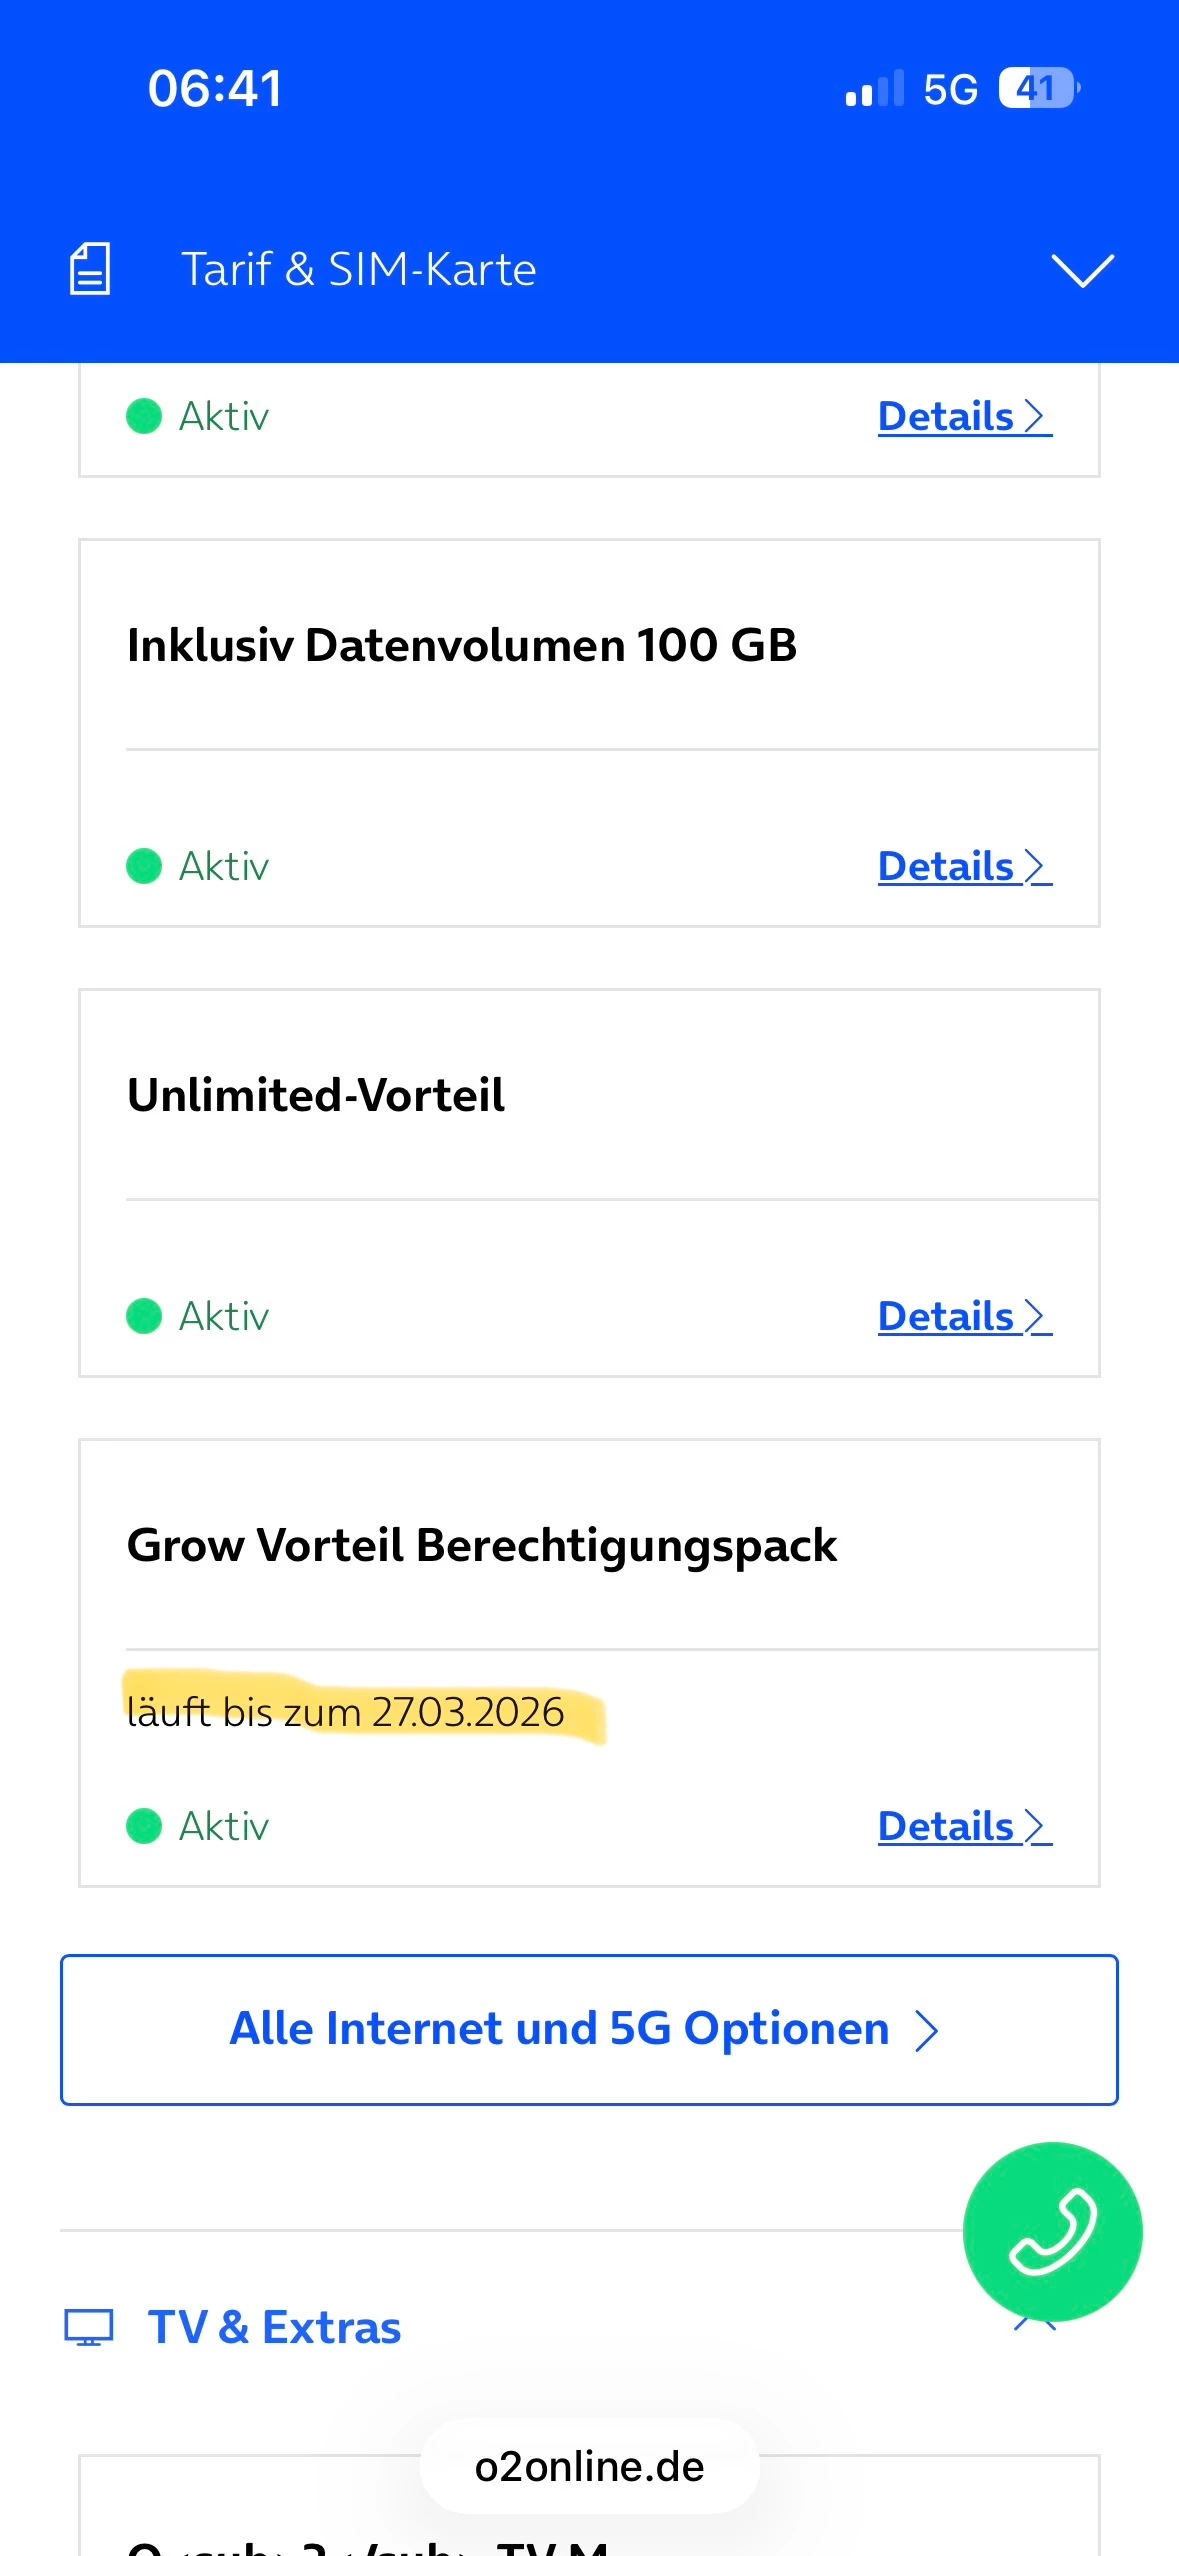Open Details link in the topmost card

click(964, 416)
